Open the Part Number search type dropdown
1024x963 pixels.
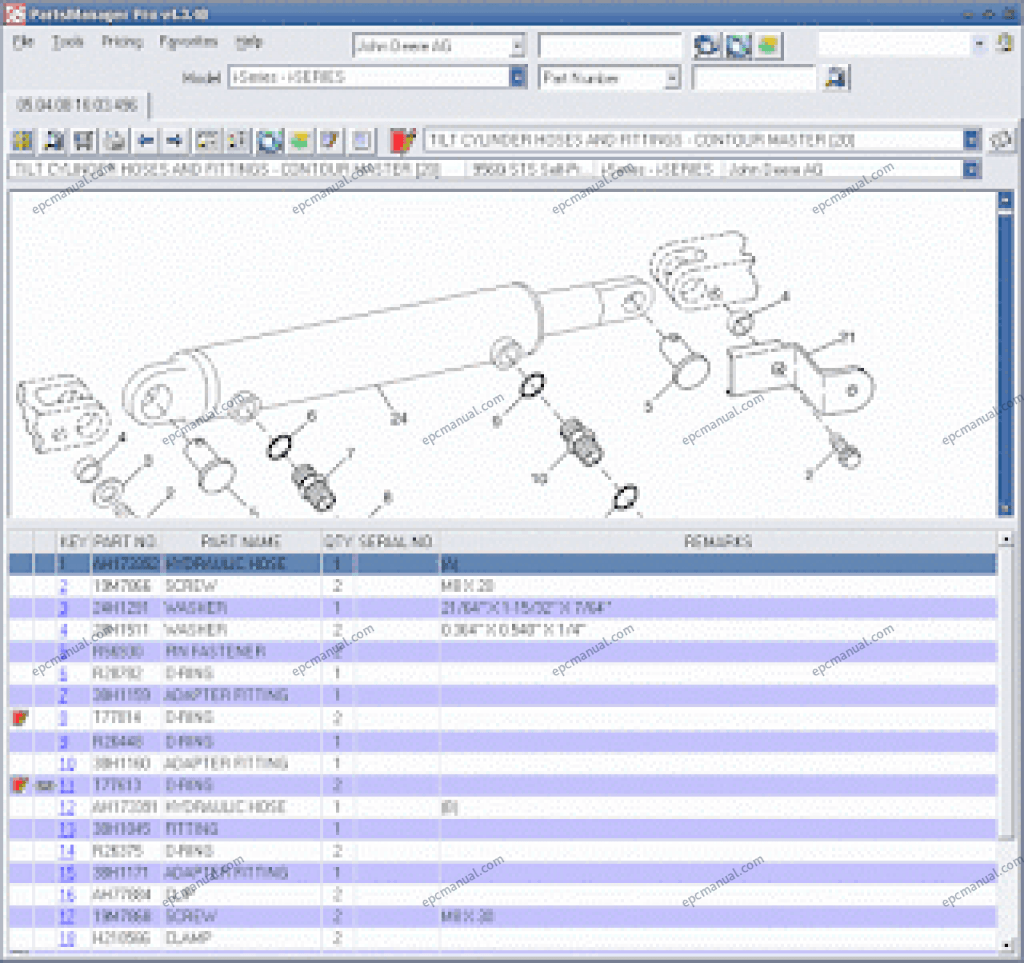(x=672, y=78)
